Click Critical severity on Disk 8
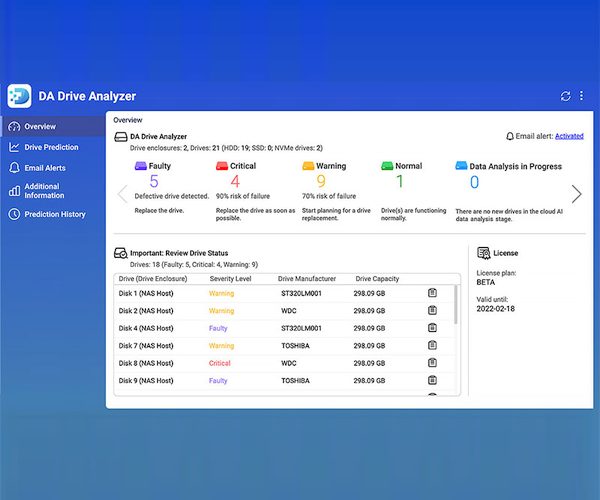Screen dimensions: 600x500 220,363
